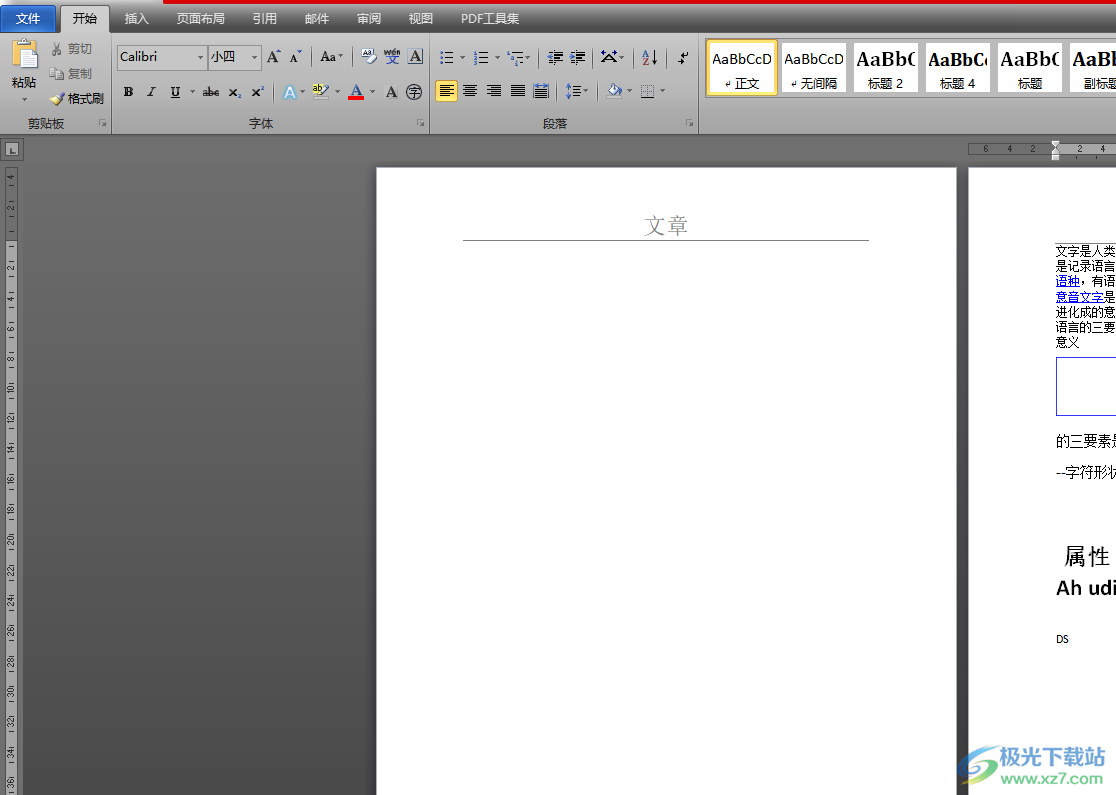Switch to the 插入 (Insert) tab
The width and height of the screenshot is (1116, 795).
[x=136, y=19]
